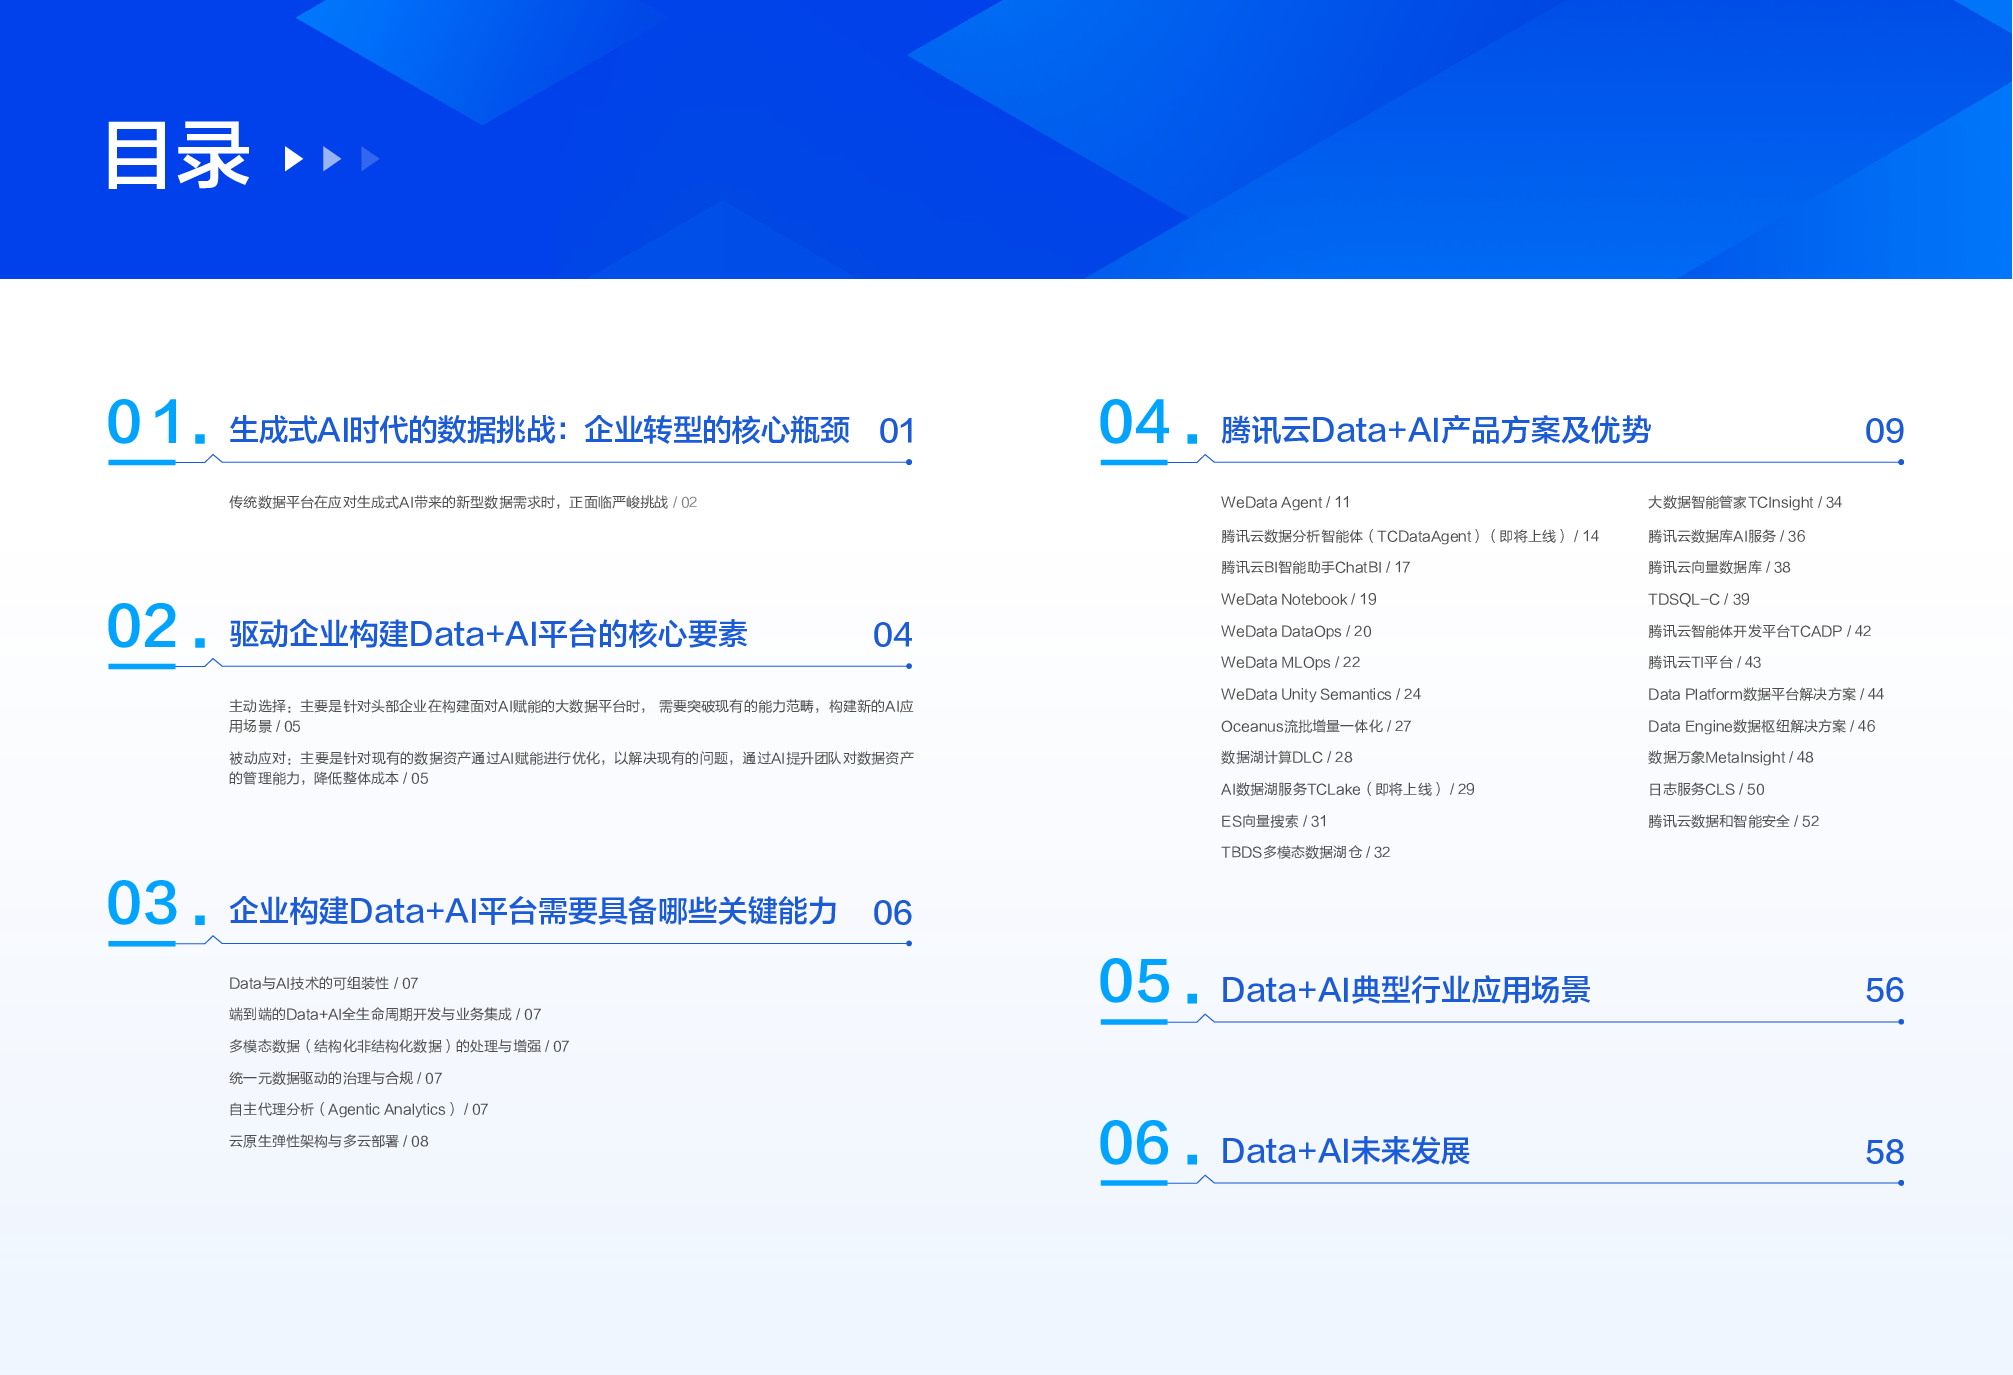Select entry 腾讯云数据分析智能体 TCDataAgent / 14
The width and height of the screenshot is (2013, 1375).
[1410, 536]
